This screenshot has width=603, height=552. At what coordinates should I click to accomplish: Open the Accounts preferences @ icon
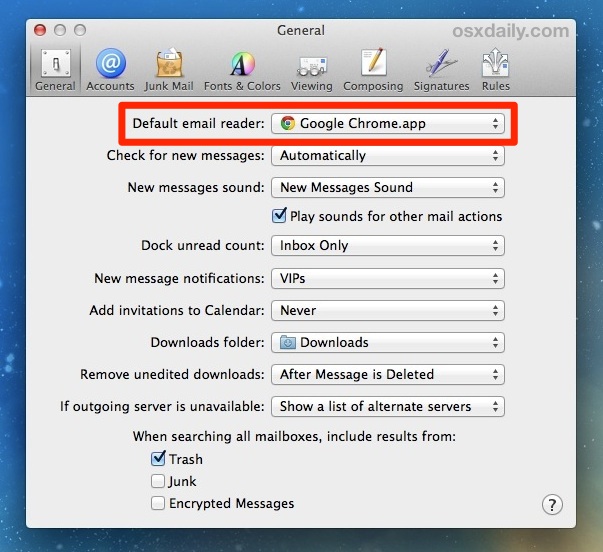coord(110,63)
